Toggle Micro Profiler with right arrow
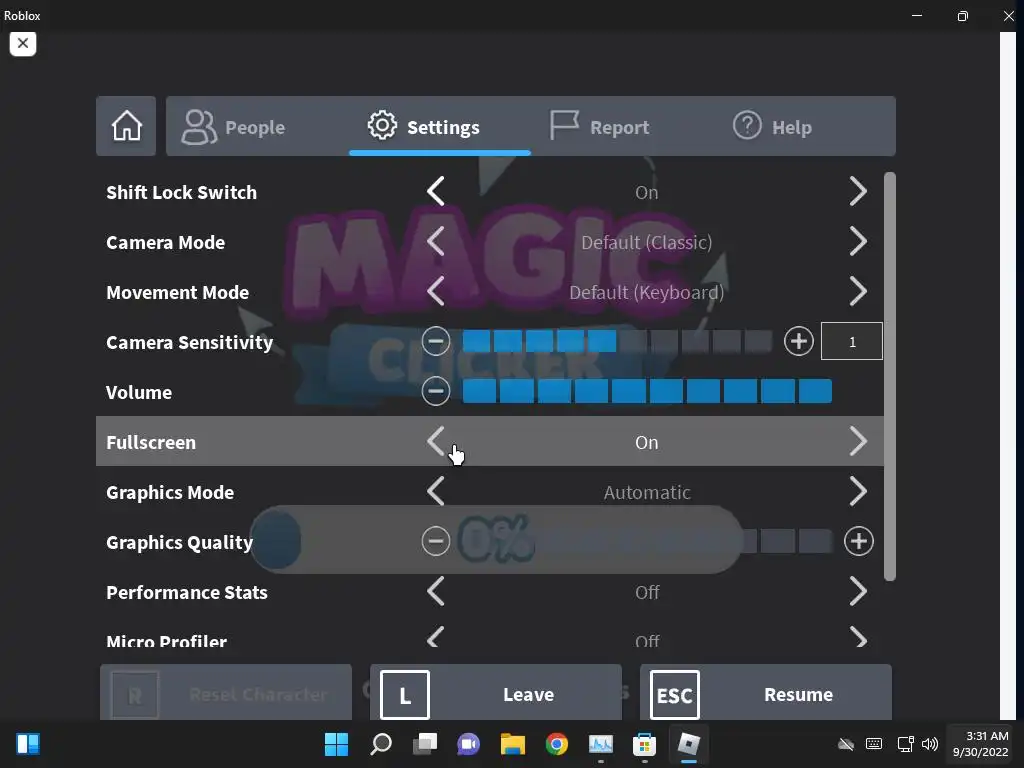Viewport: 1024px width, 768px height. (x=858, y=637)
